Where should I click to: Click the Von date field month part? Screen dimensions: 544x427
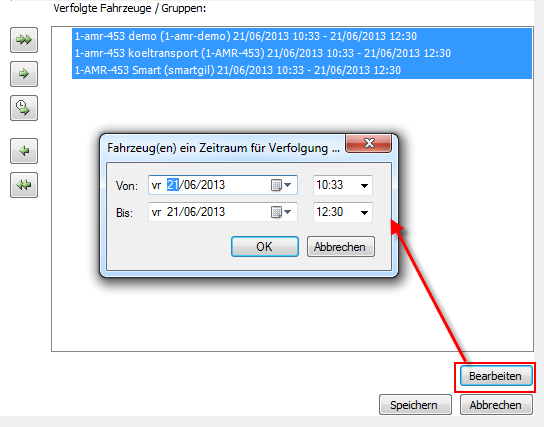click(190, 185)
